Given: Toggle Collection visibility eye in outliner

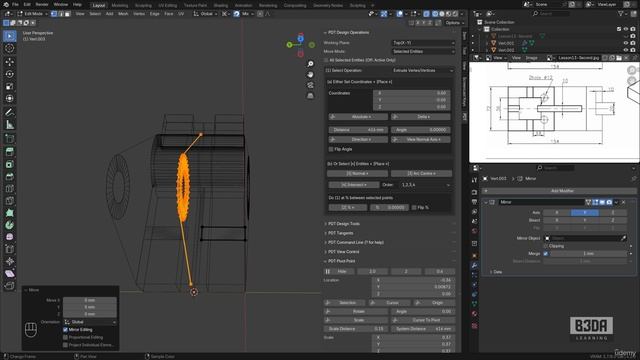Looking at the screenshot, I should (626, 29).
